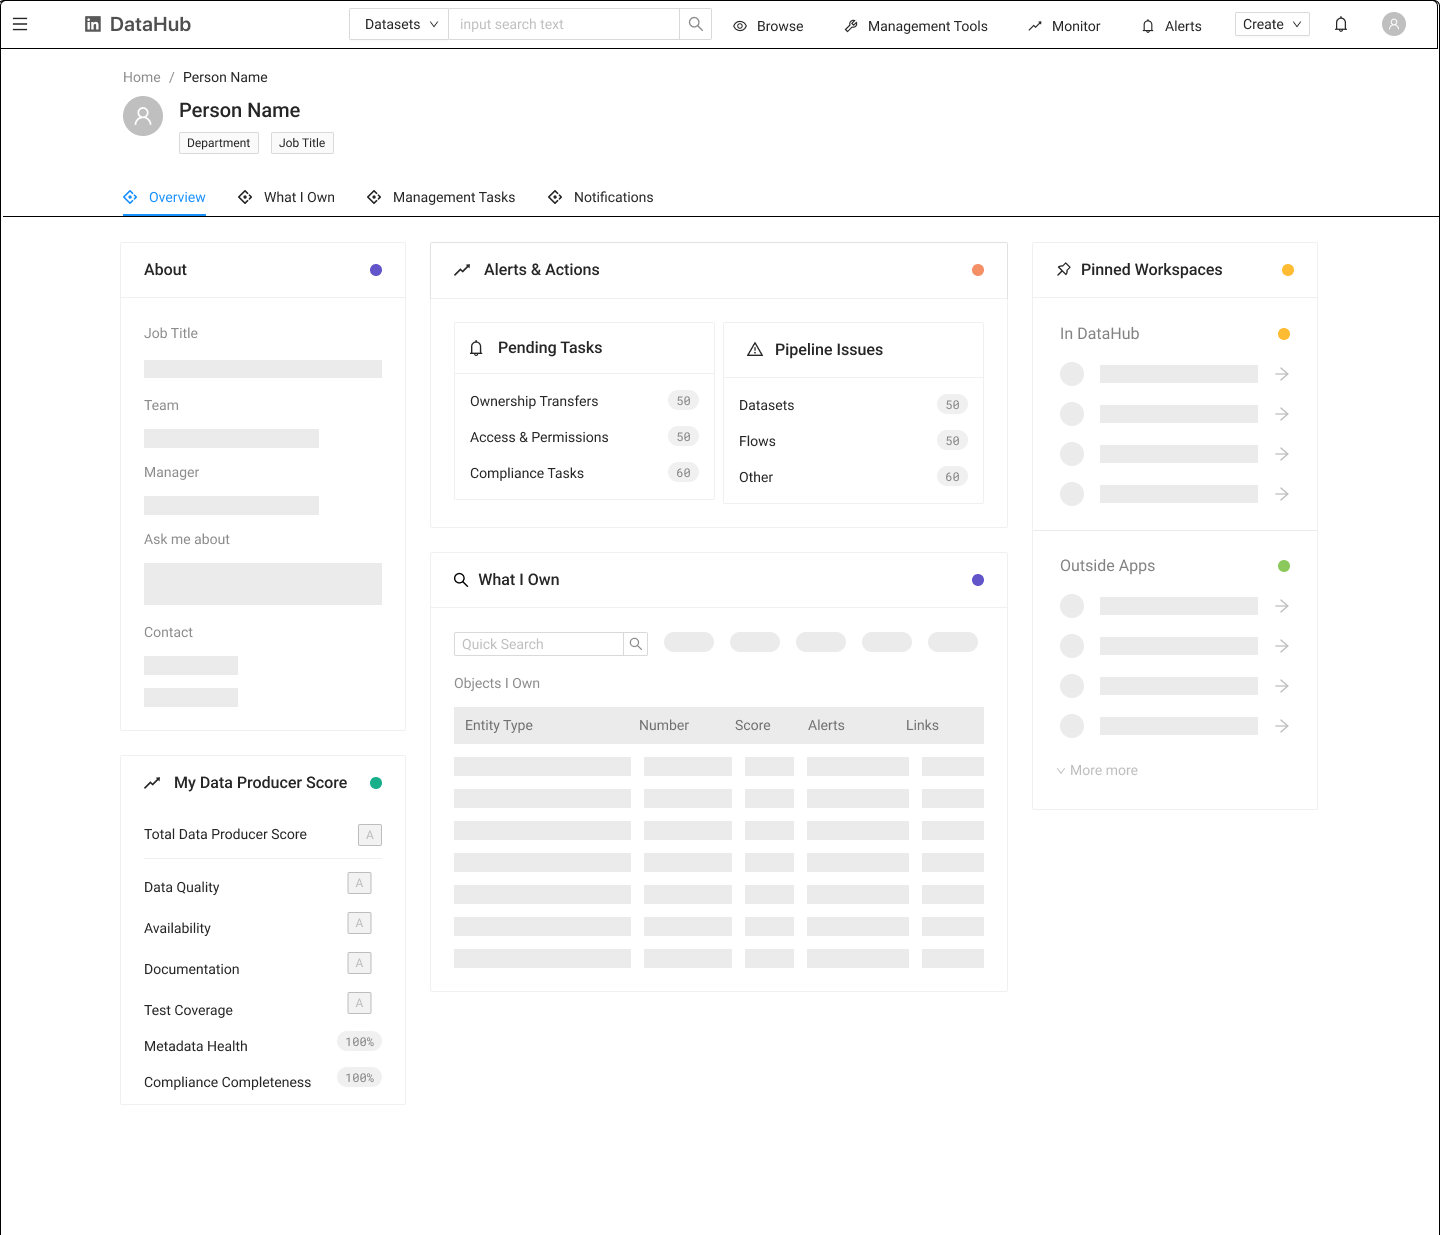
Task: Click the trend icon in My Data Producer Score
Action: coord(152,783)
